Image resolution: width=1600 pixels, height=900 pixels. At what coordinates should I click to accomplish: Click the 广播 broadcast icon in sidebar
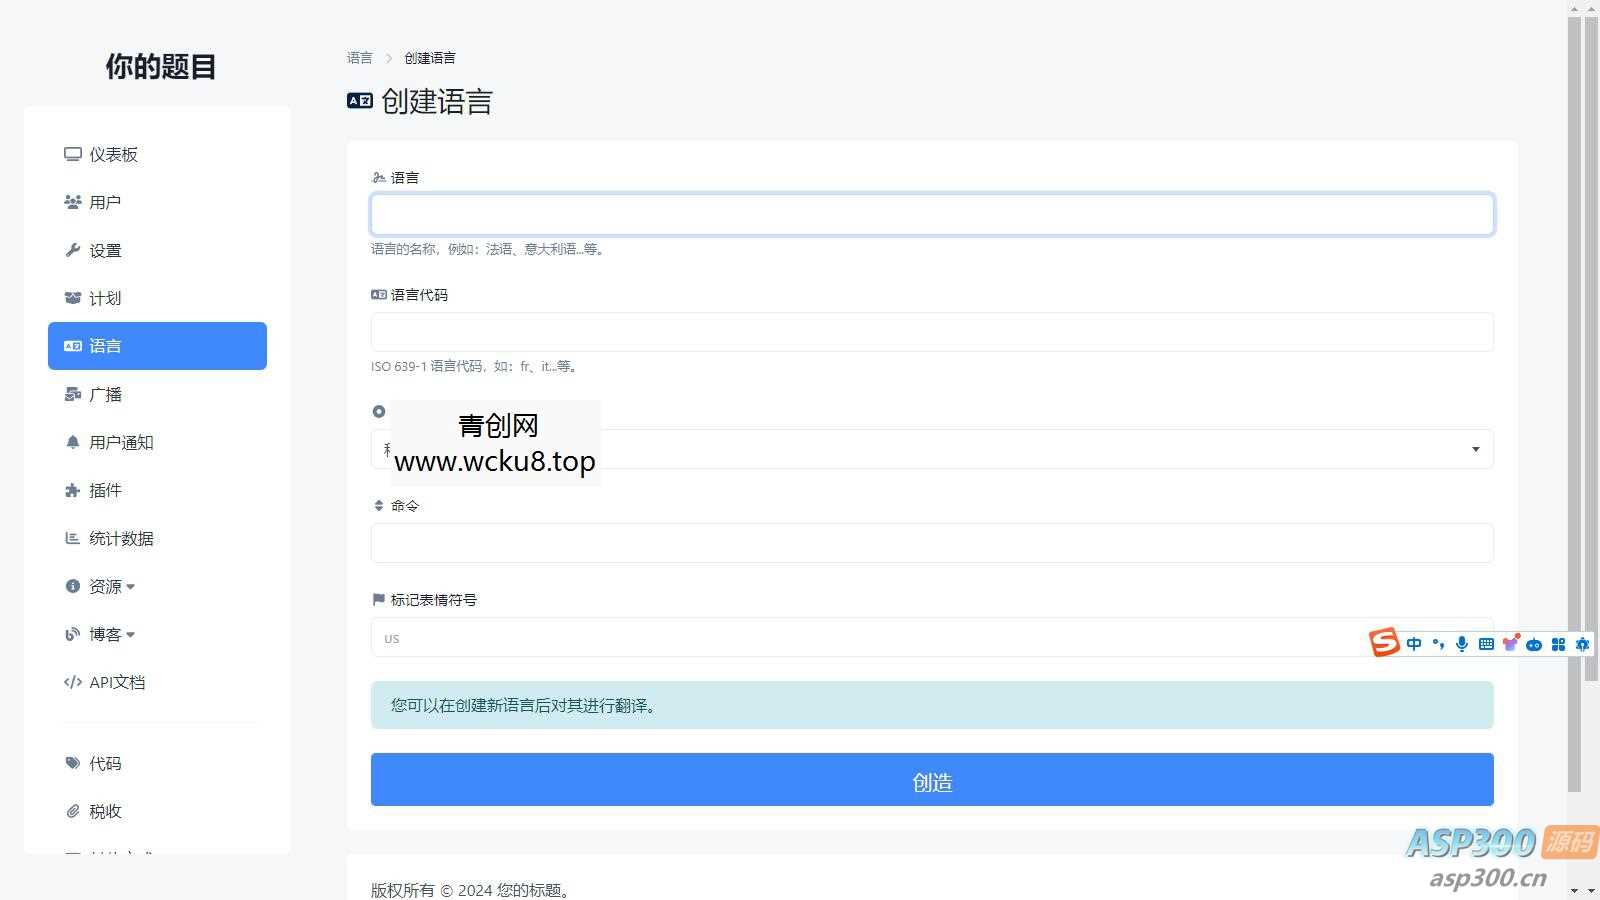pos(71,394)
